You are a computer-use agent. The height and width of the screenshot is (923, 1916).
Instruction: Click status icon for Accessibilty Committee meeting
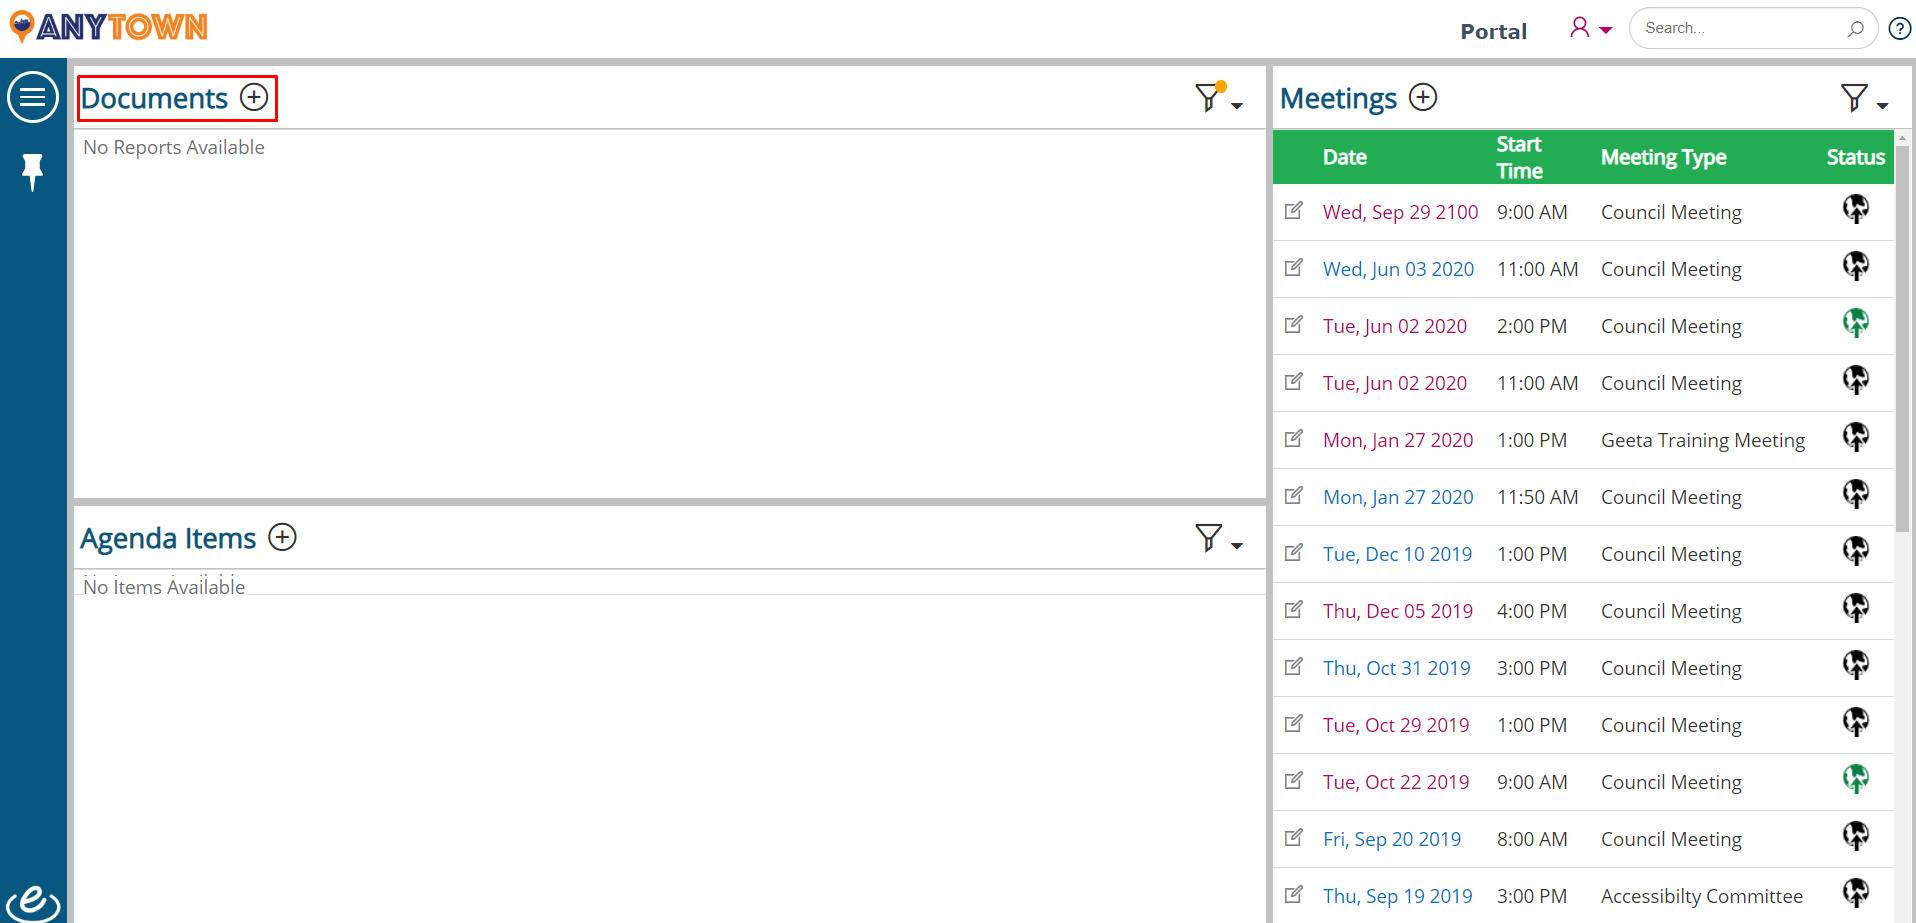coord(1856,893)
